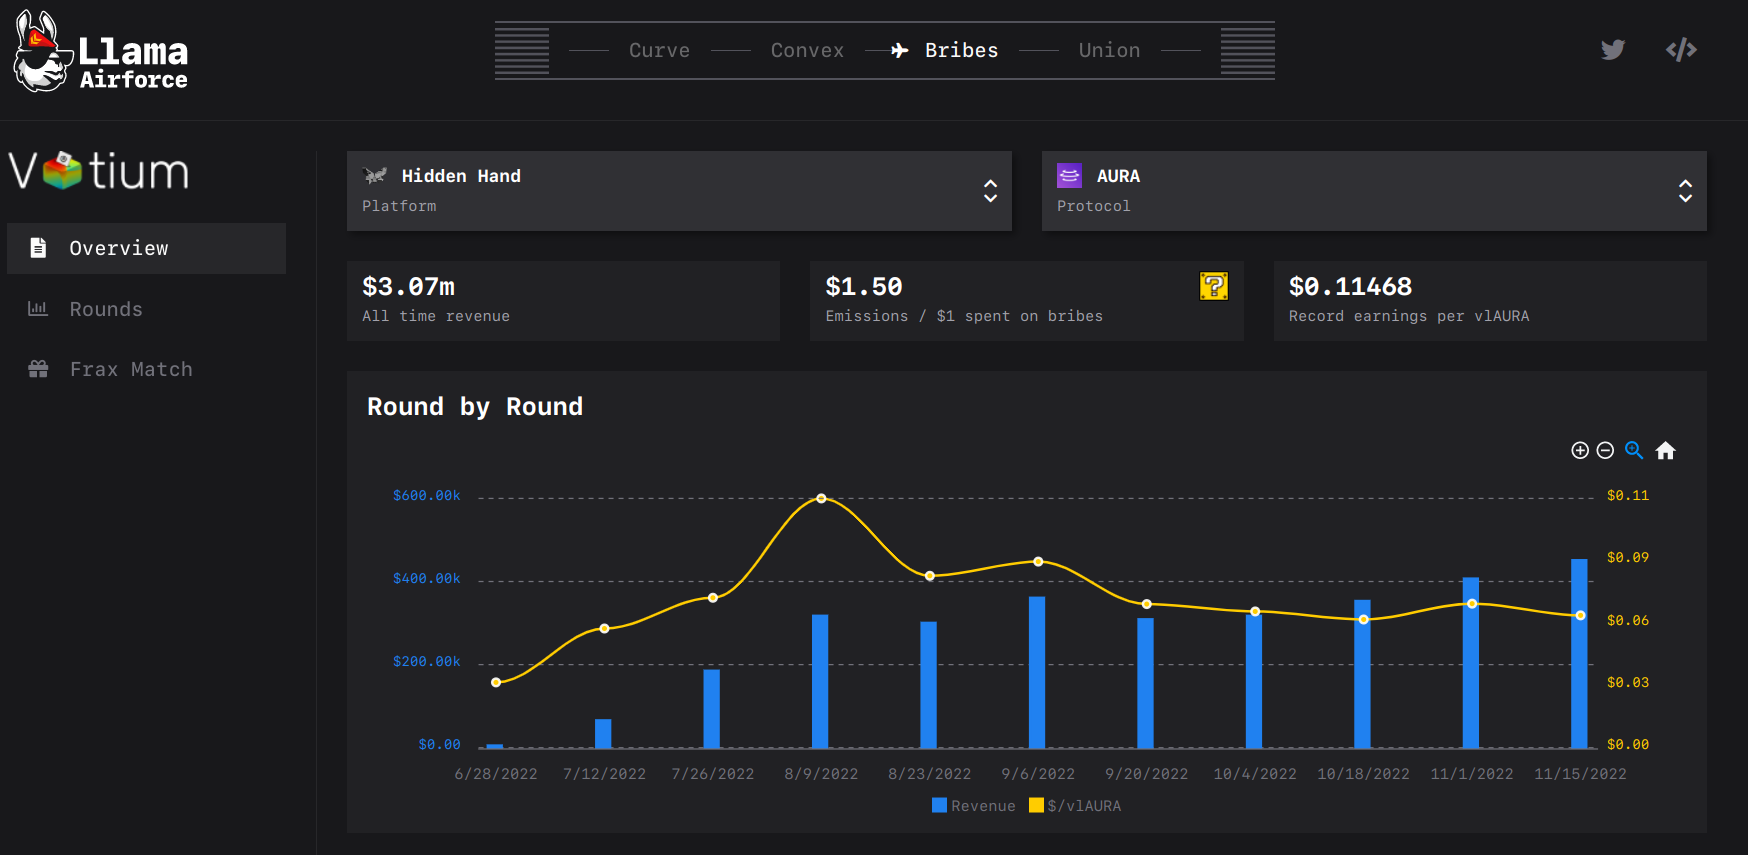Image resolution: width=1748 pixels, height=855 pixels.
Task: Click the 6/28/2022 line data point
Action: 496,682
